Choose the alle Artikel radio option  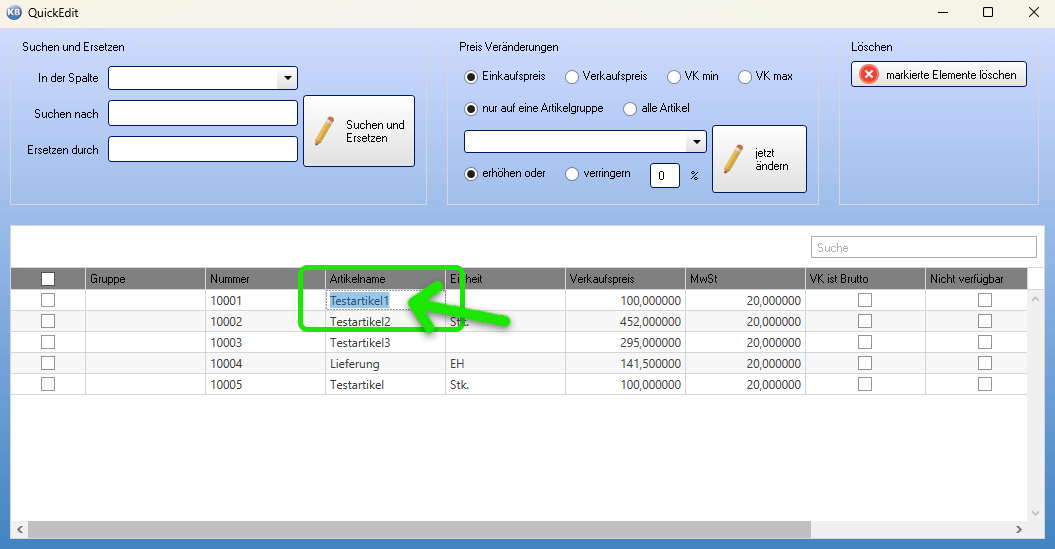(630, 109)
